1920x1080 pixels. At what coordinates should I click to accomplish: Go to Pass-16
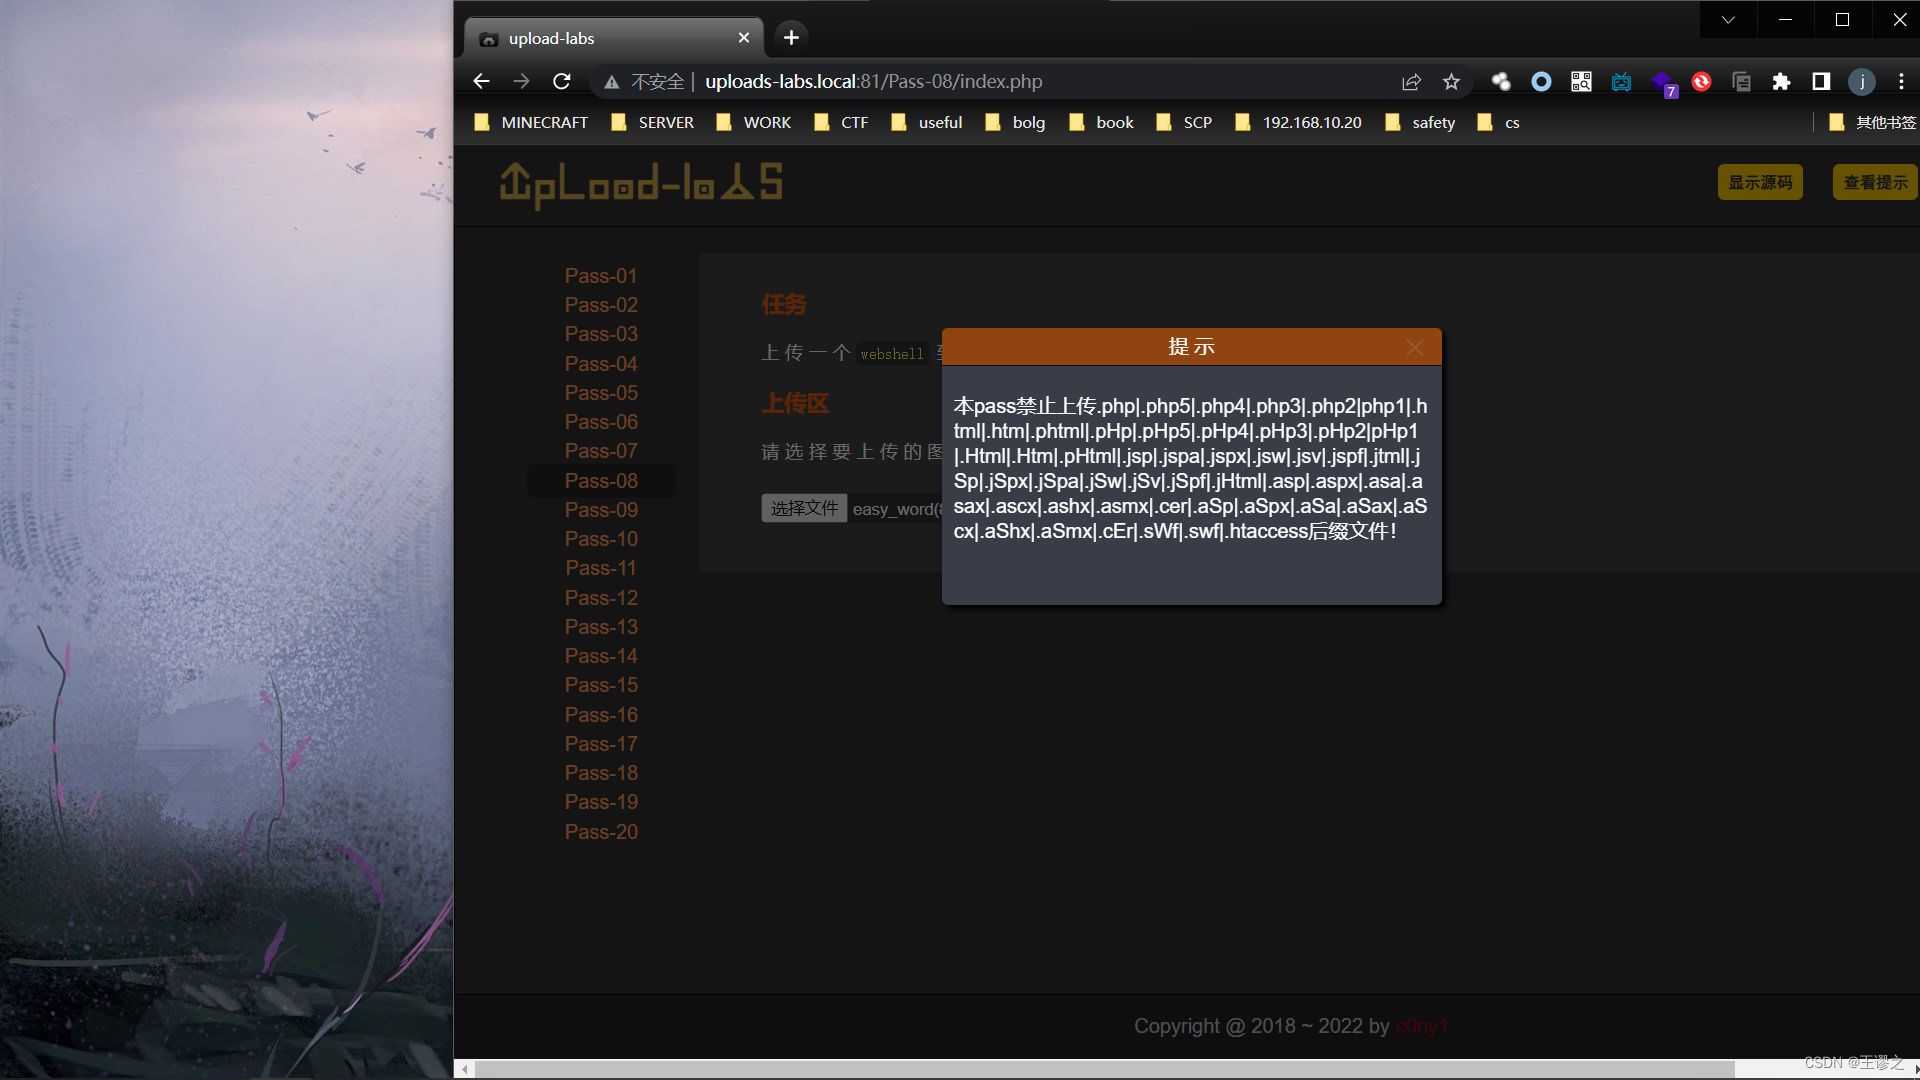(x=601, y=715)
